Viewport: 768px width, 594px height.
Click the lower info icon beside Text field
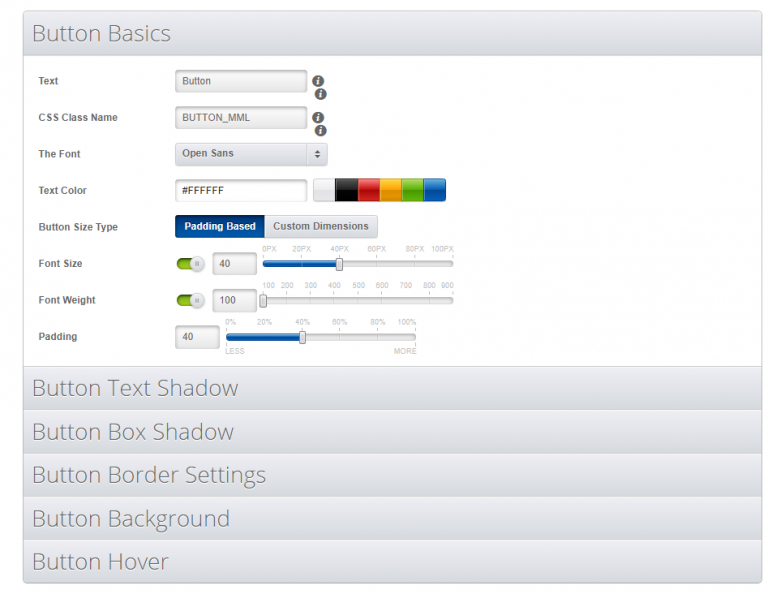click(321, 94)
